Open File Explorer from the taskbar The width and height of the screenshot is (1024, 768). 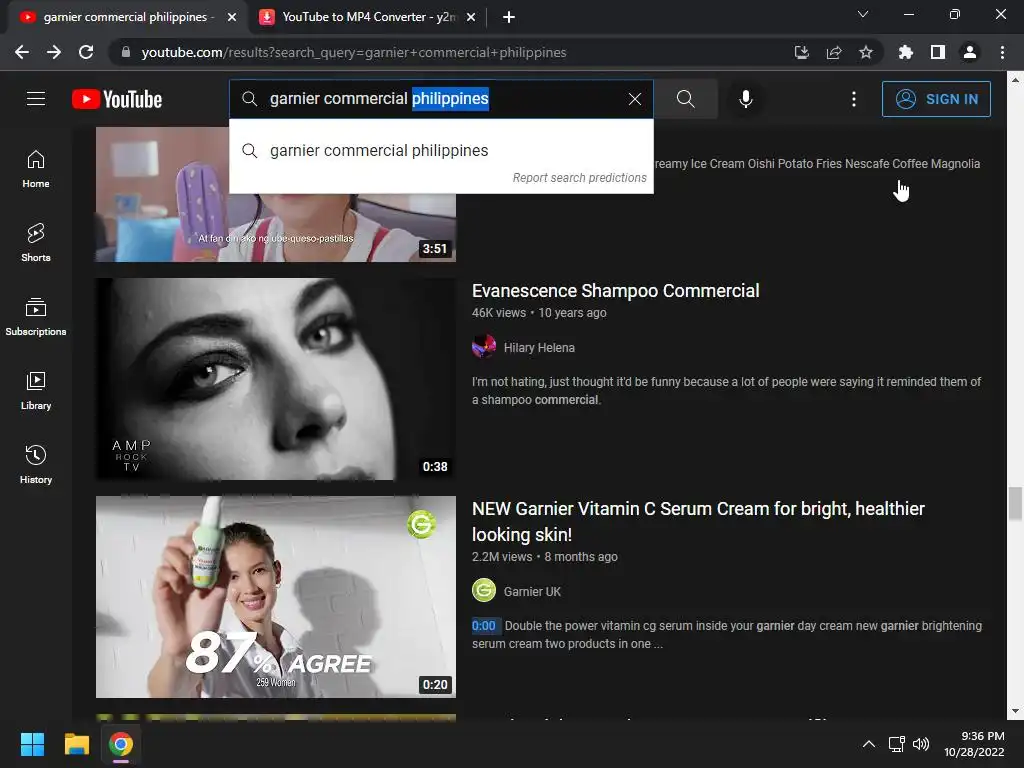76,744
